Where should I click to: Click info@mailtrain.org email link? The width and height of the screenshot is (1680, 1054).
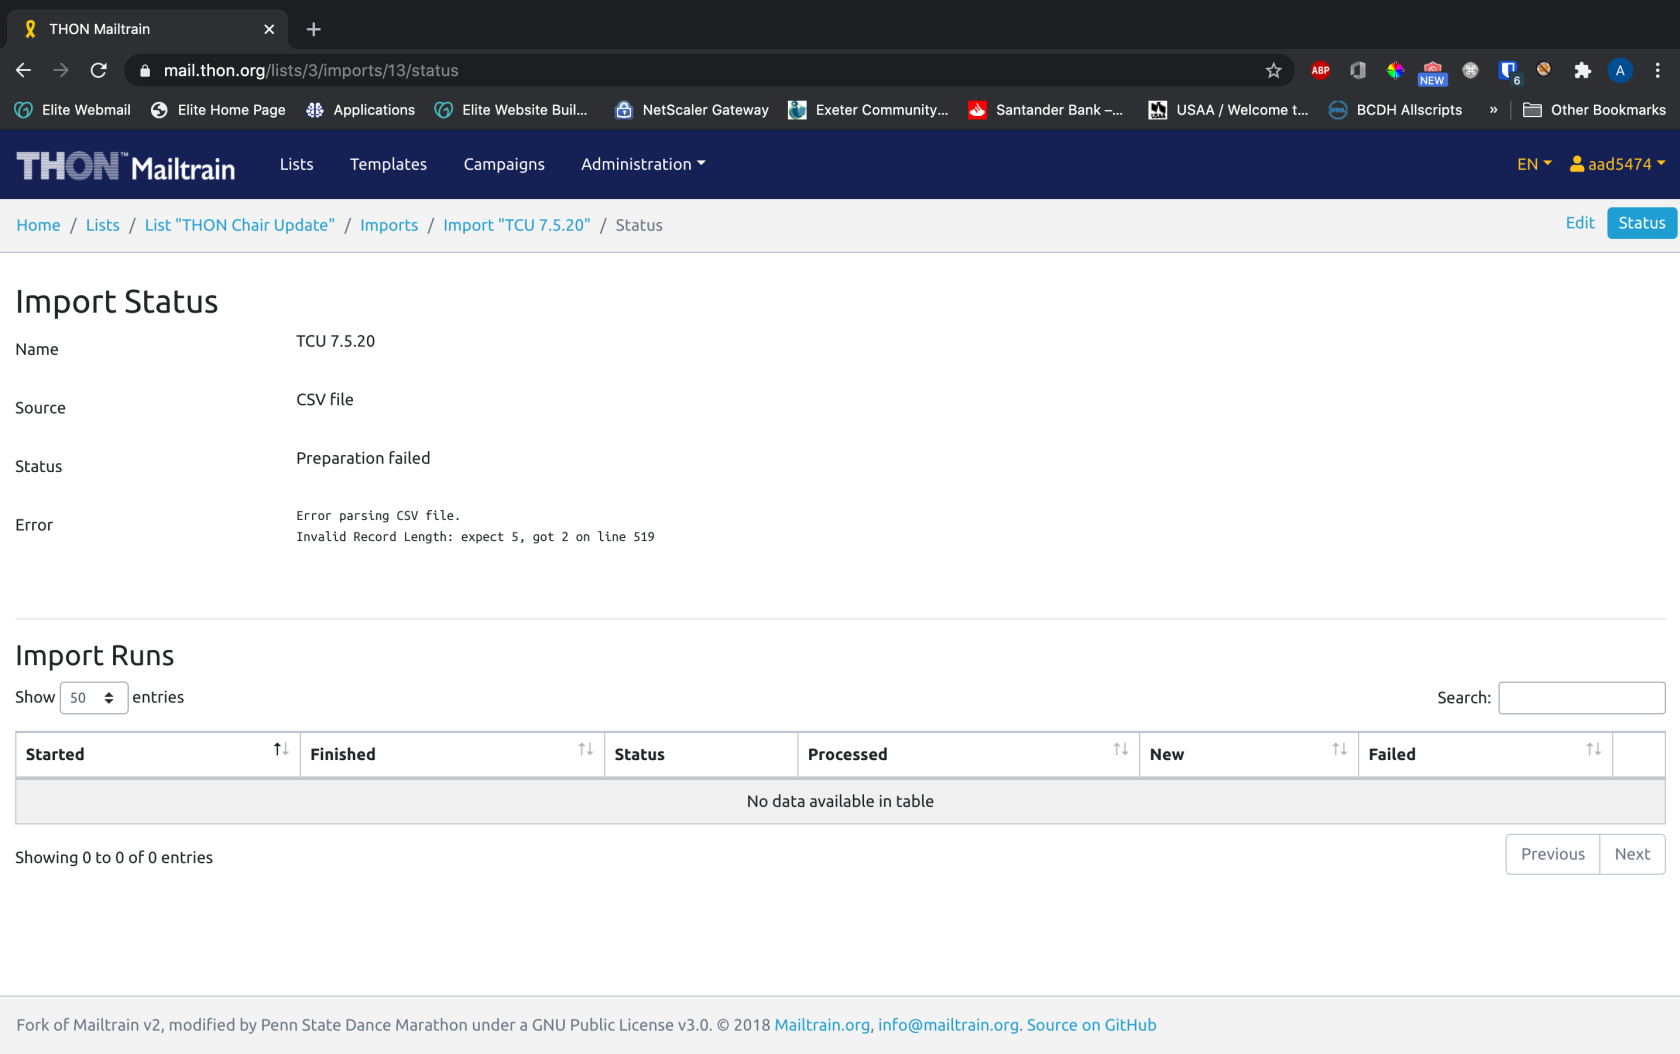pyautogui.click(x=948, y=1025)
